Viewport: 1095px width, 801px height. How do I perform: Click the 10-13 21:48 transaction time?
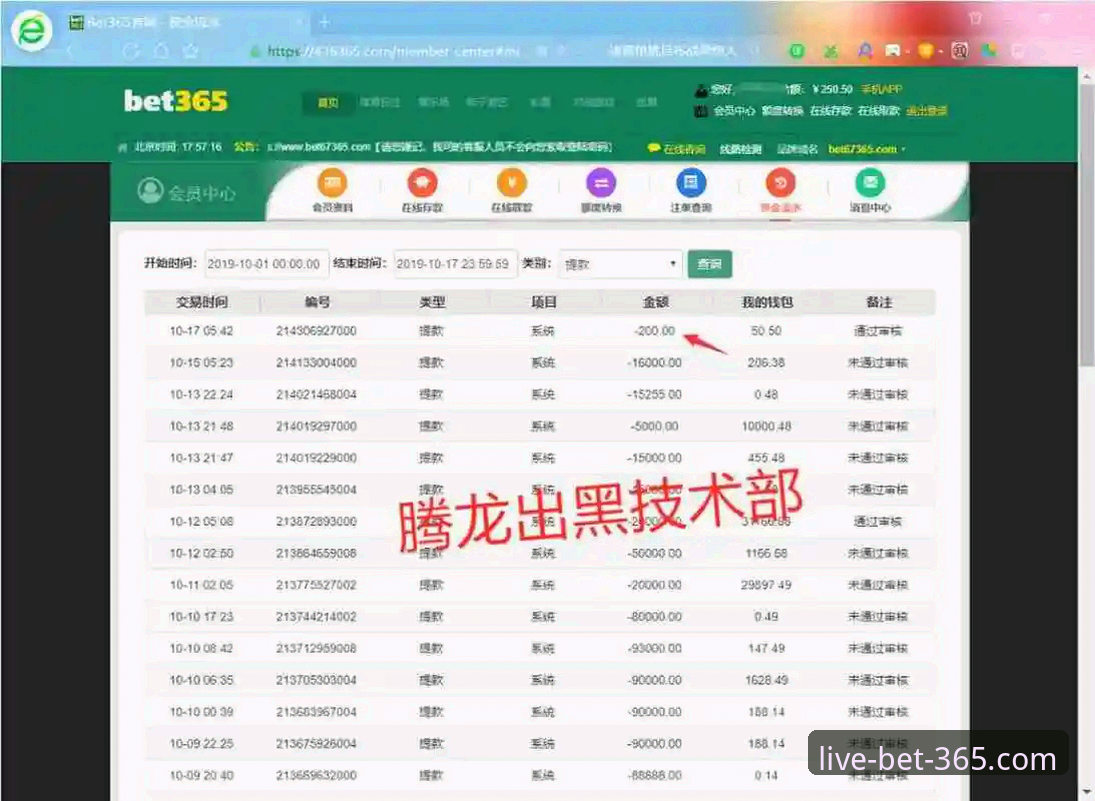coord(202,426)
